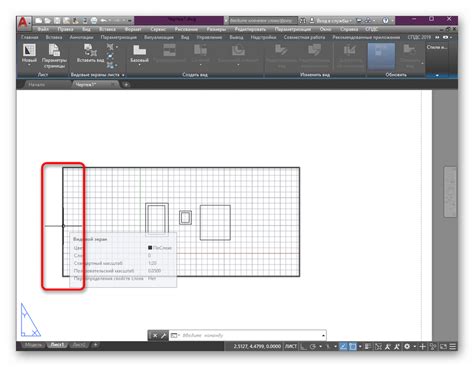Open the Справка menu
The image size is (474, 367).
[349, 29]
